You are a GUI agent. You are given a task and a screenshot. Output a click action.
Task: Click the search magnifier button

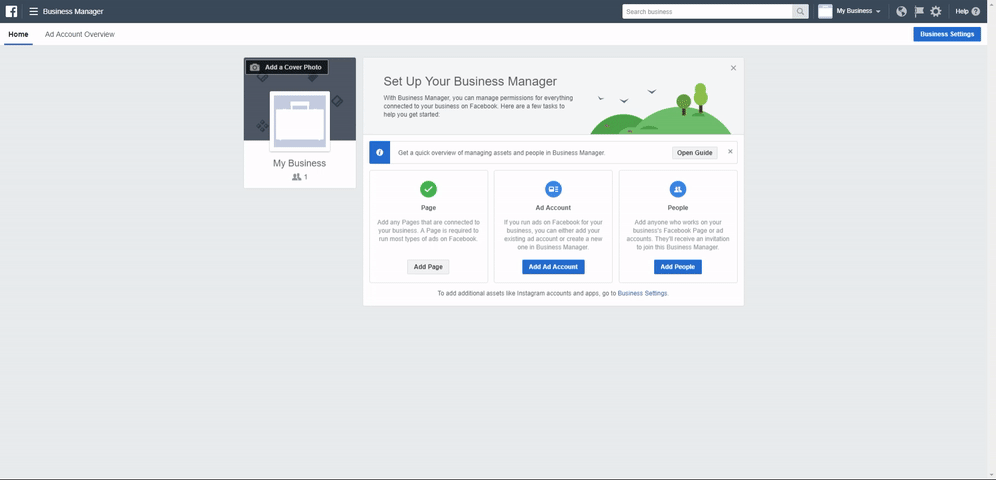pyautogui.click(x=800, y=11)
